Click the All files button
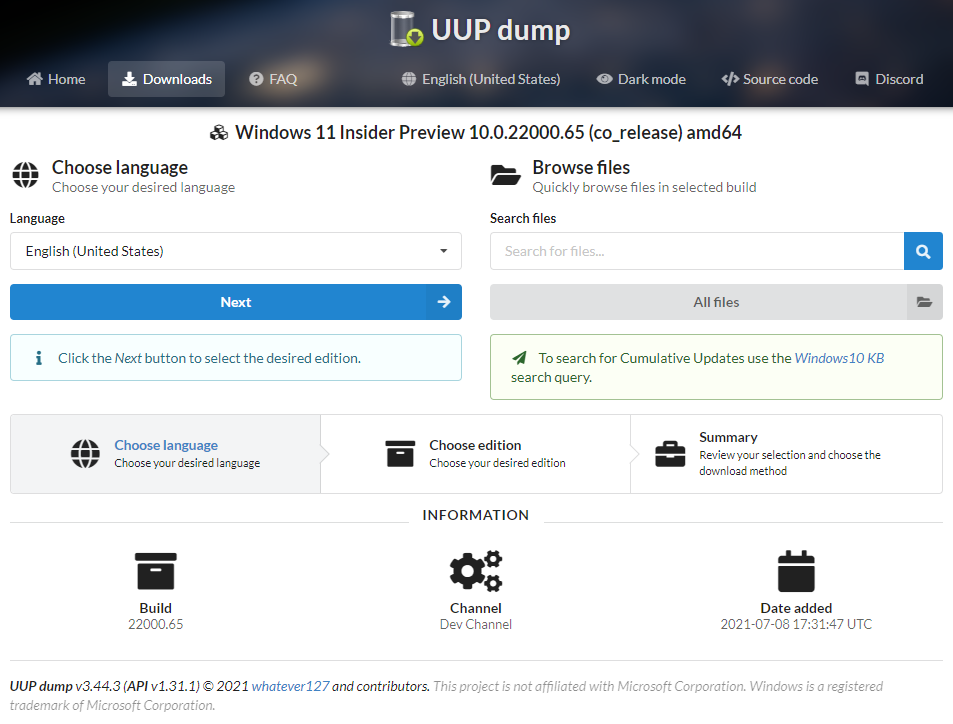Image resolution: width=953 pixels, height=724 pixels. tap(717, 302)
